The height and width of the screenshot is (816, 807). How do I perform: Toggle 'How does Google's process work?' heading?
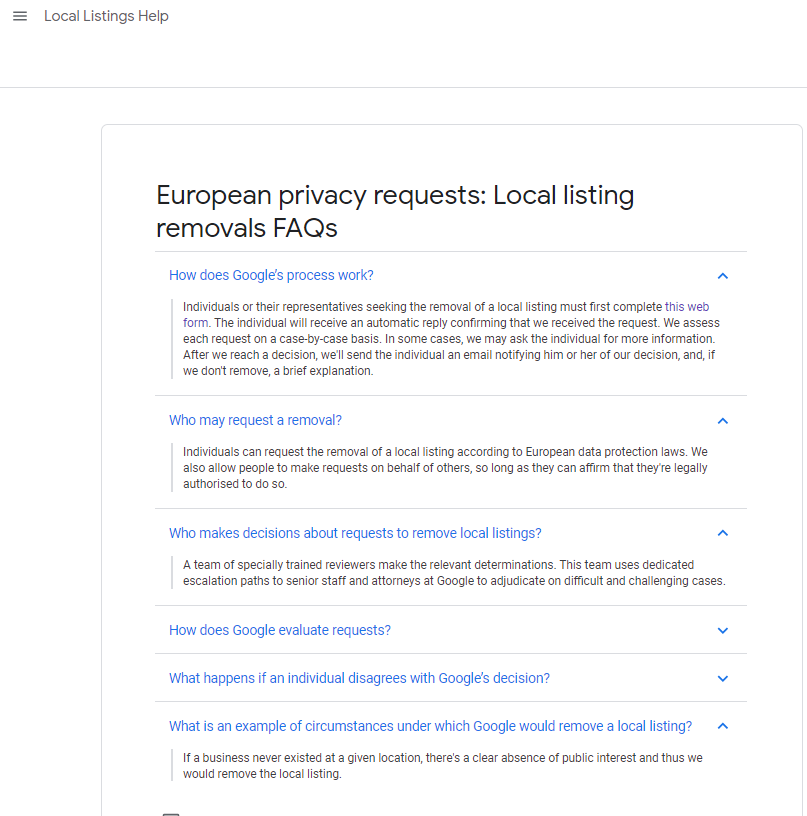tap(271, 275)
